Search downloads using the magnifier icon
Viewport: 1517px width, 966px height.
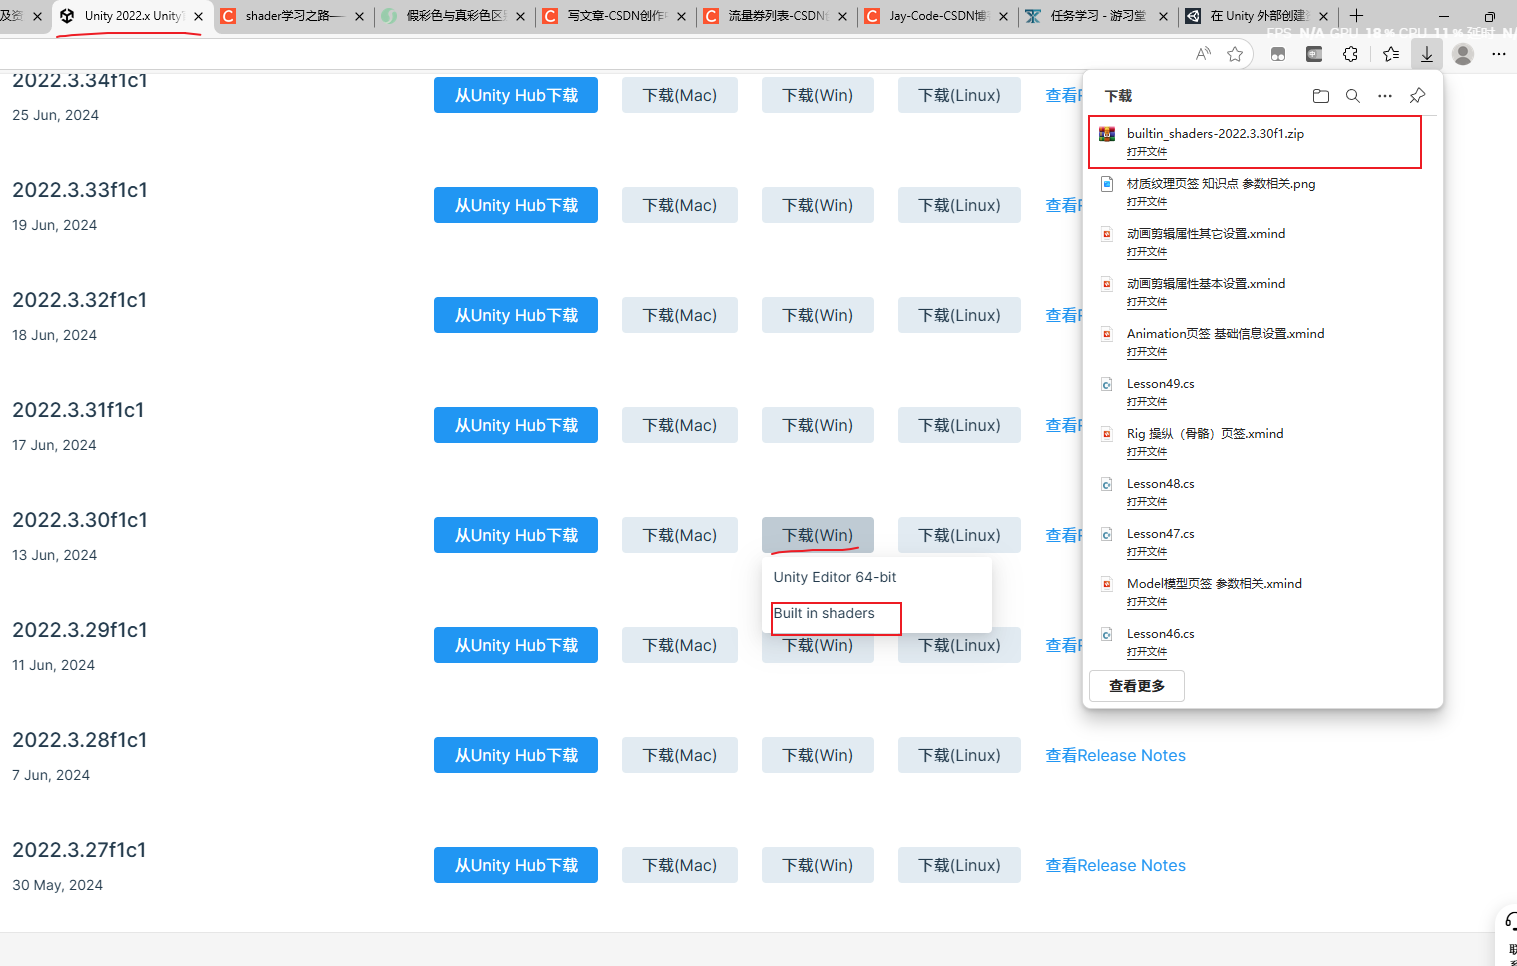pyautogui.click(x=1353, y=96)
